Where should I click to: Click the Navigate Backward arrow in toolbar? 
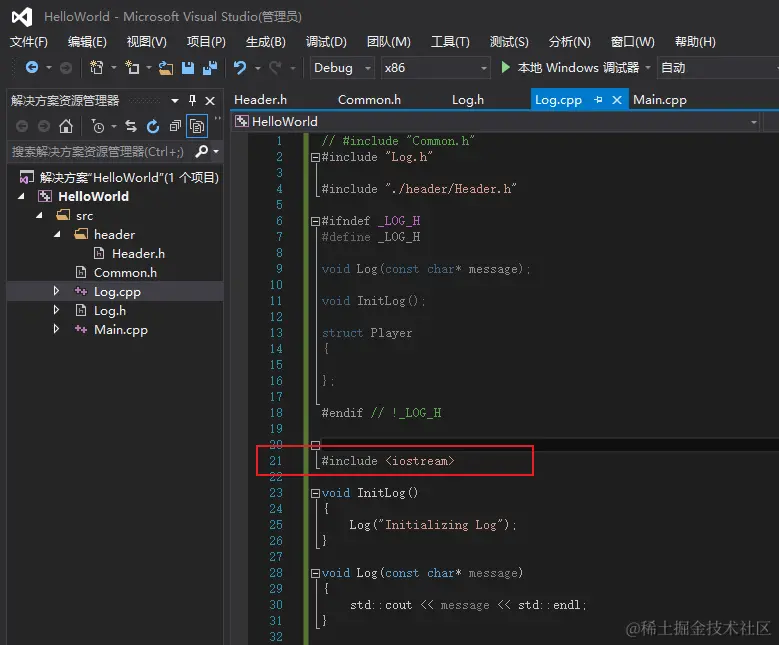pos(32,67)
